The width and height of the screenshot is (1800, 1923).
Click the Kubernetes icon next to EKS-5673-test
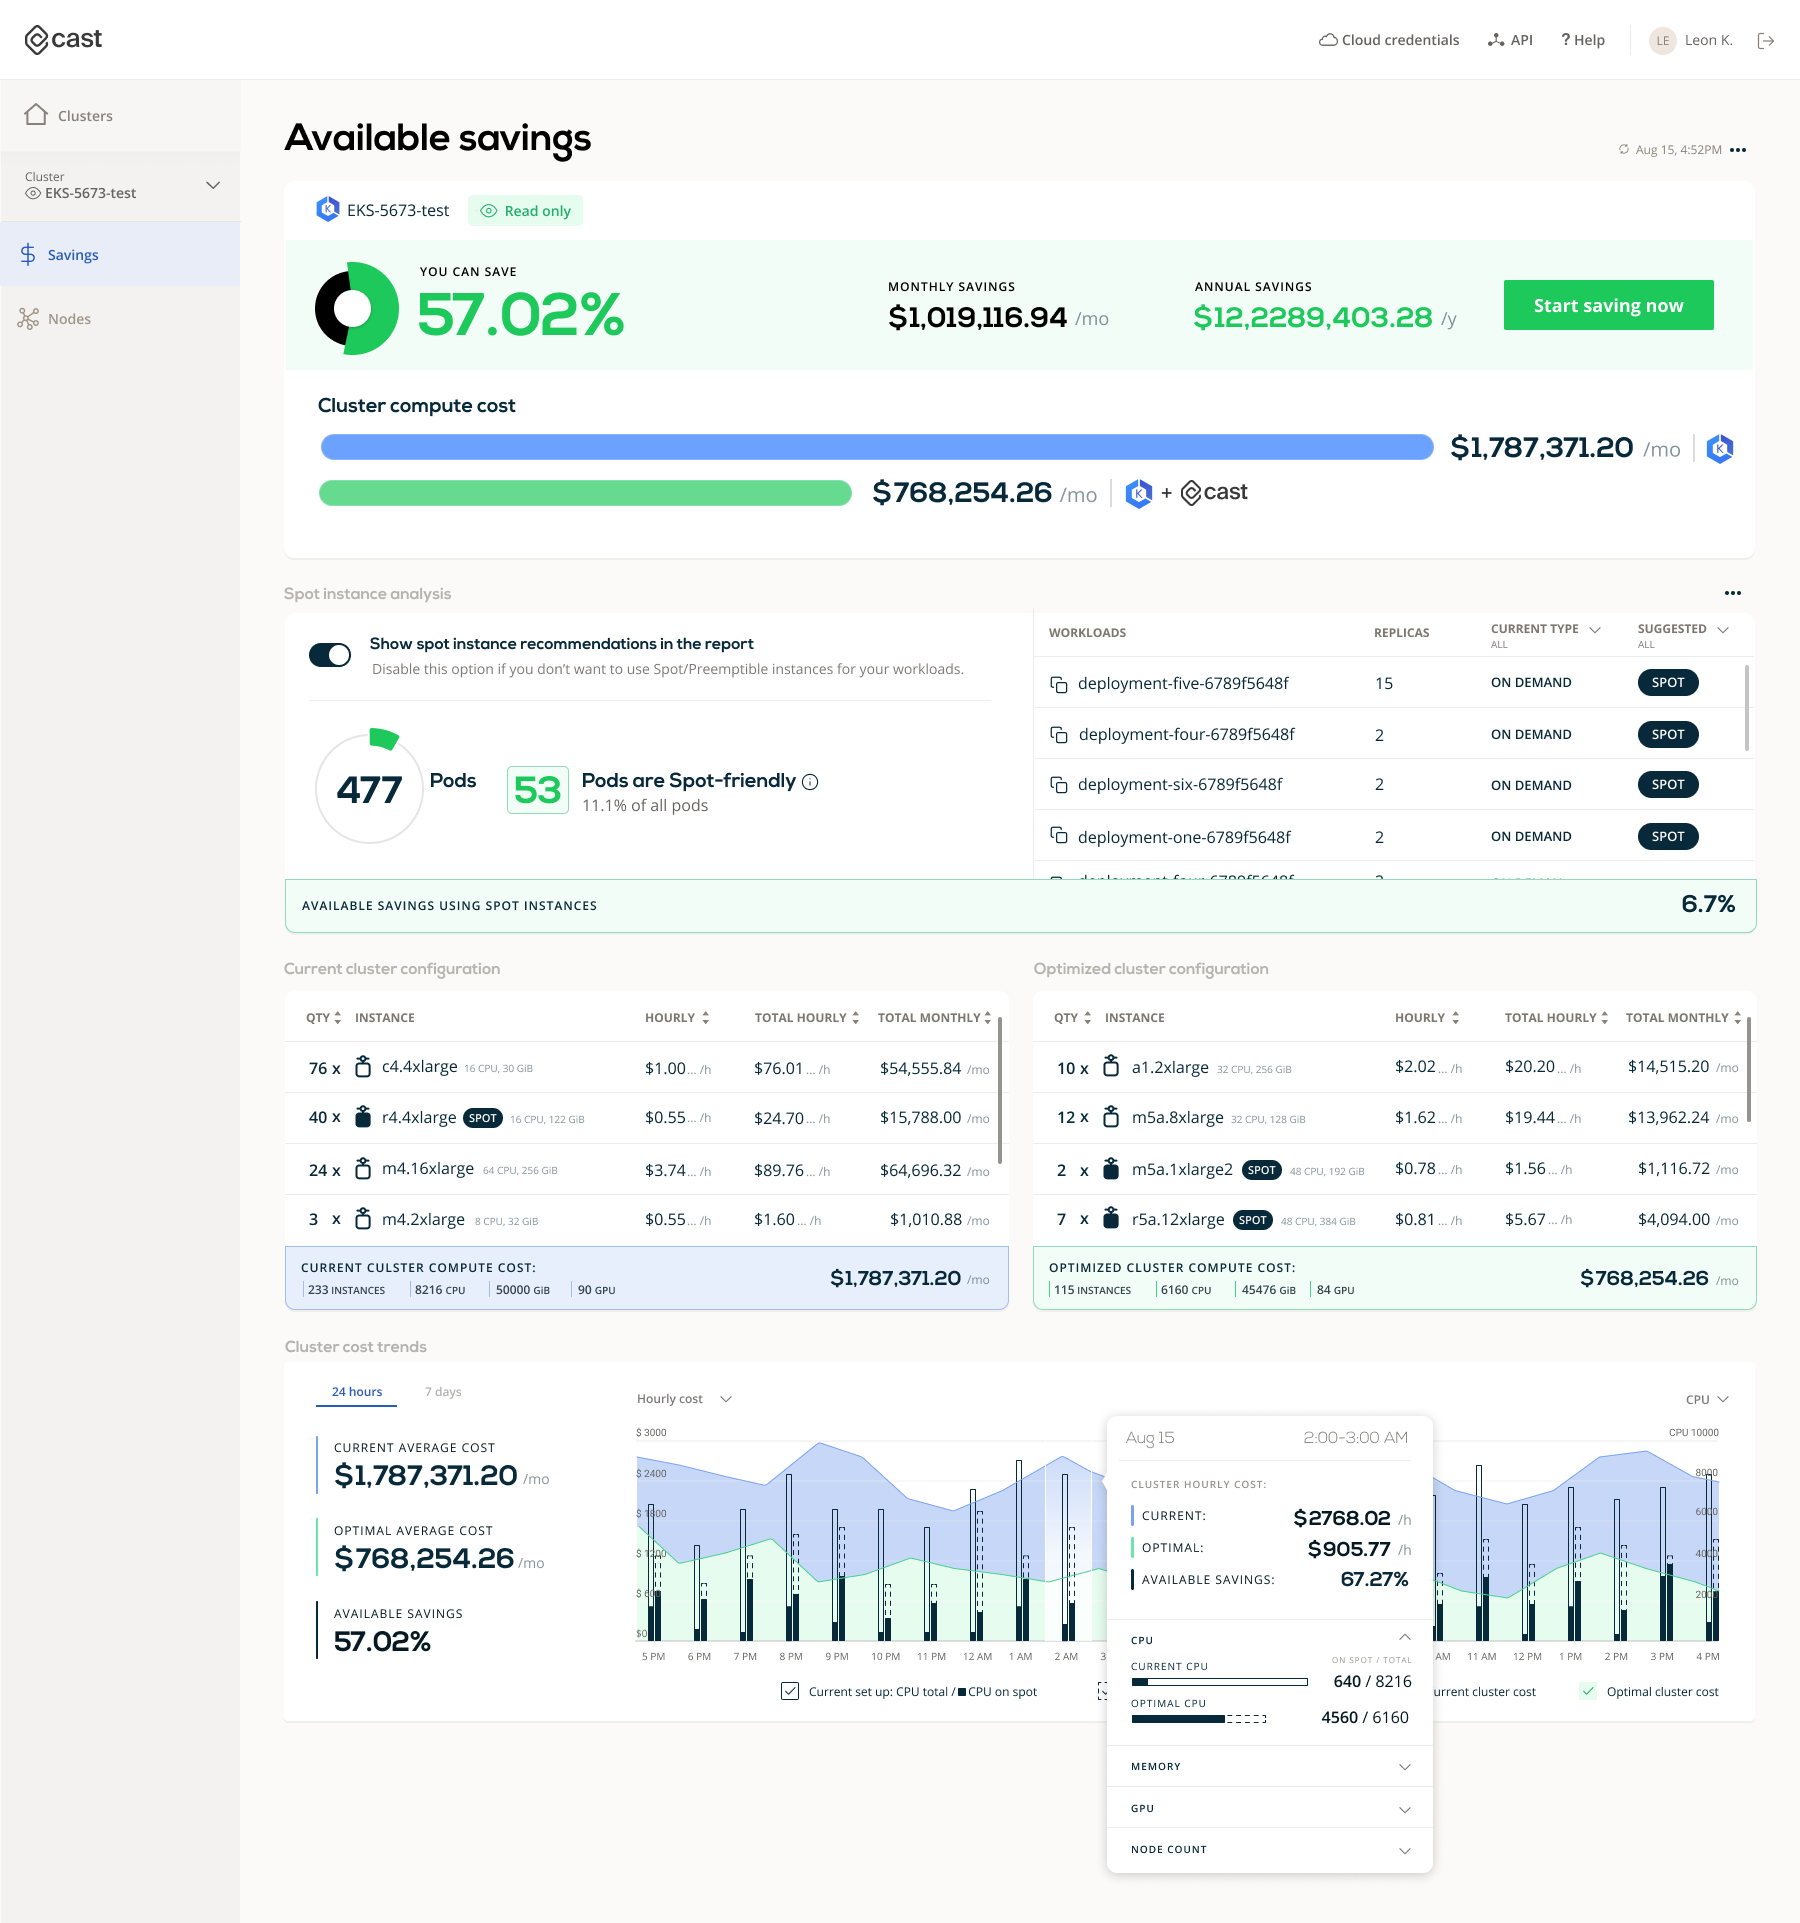click(x=327, y=210)
